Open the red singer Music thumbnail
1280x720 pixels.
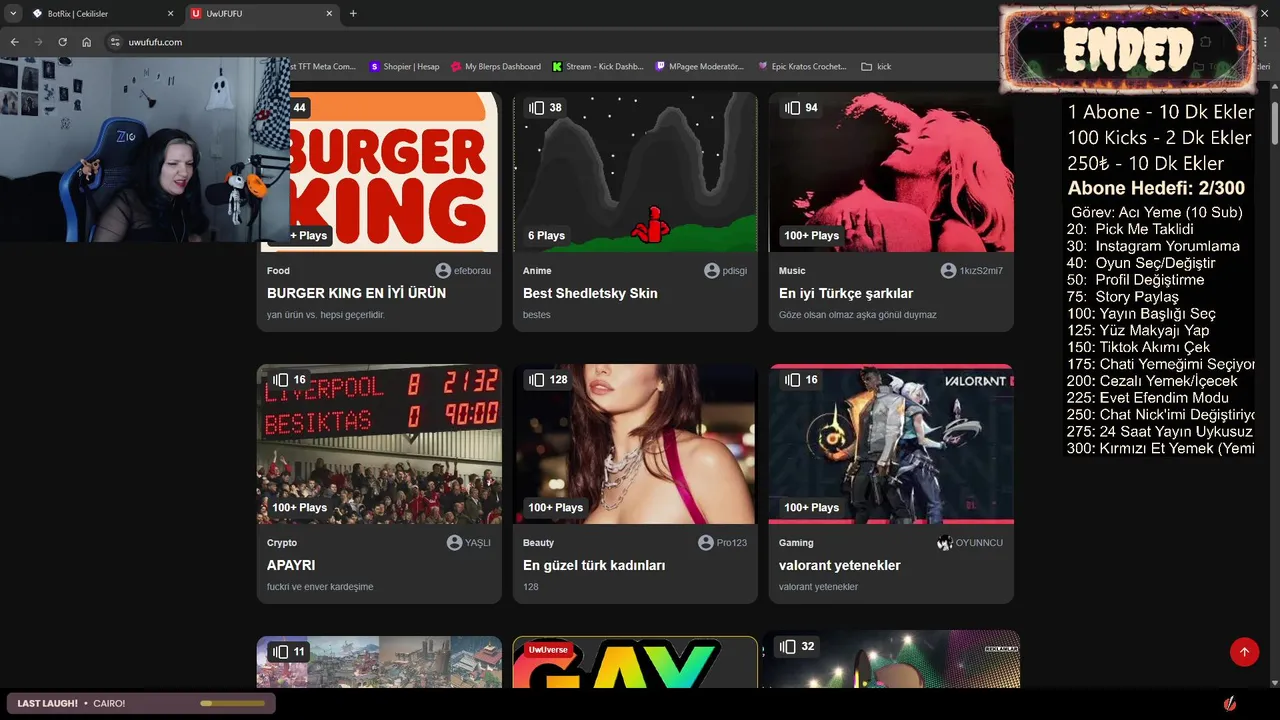tap(891, 172)
